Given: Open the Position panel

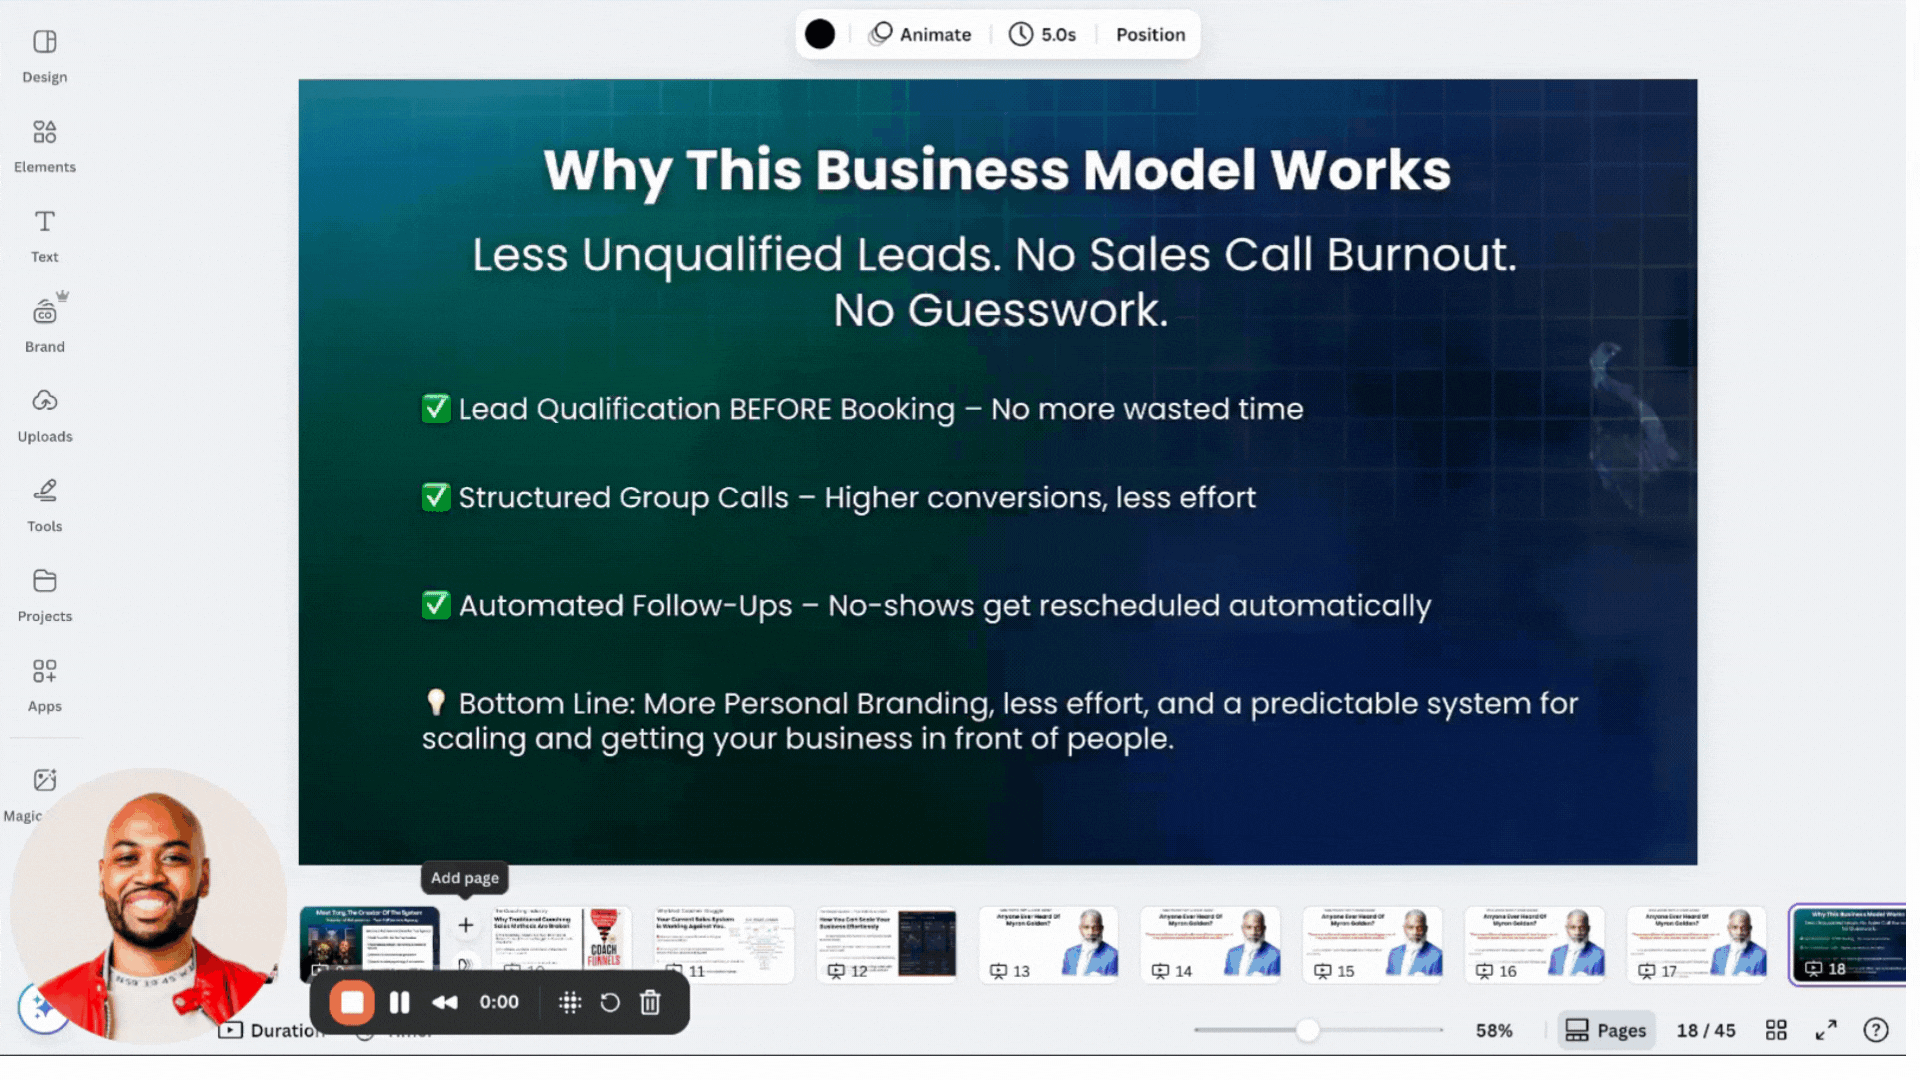Looking at the screenshot, I should click(x=1150, y=34).
